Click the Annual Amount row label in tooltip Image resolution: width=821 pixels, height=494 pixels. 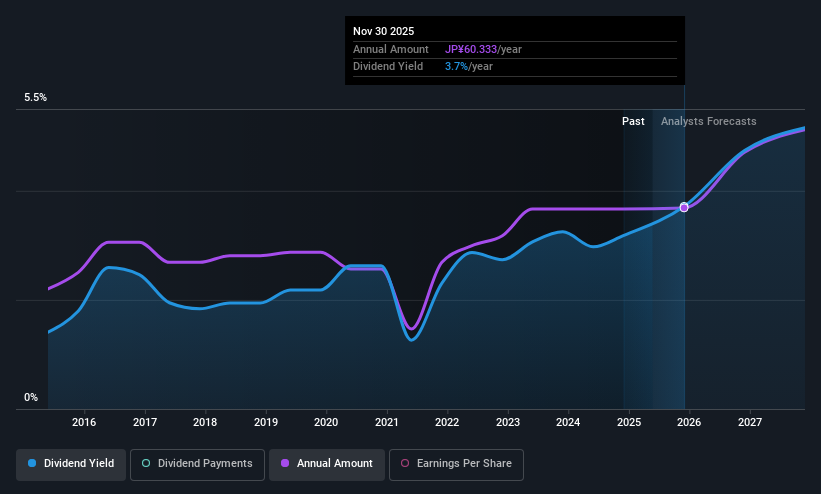(x=391, y=49)
